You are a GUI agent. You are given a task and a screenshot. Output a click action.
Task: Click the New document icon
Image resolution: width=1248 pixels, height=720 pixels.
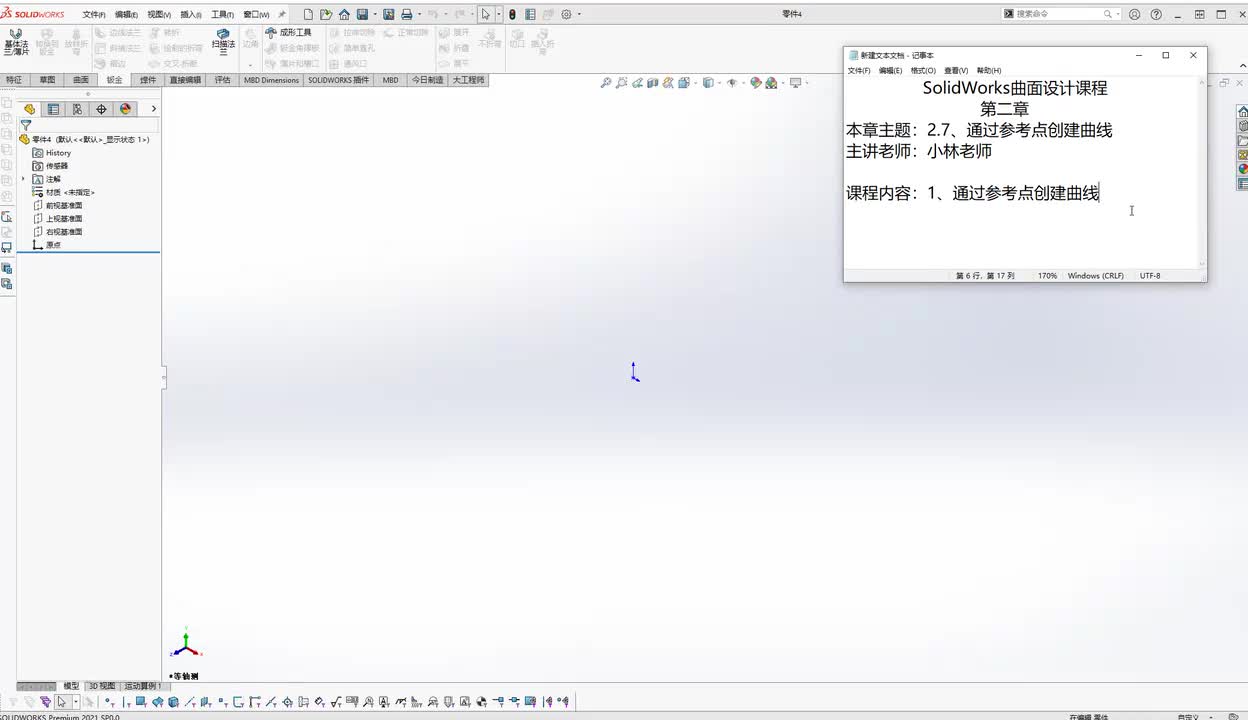pos(308,15)
